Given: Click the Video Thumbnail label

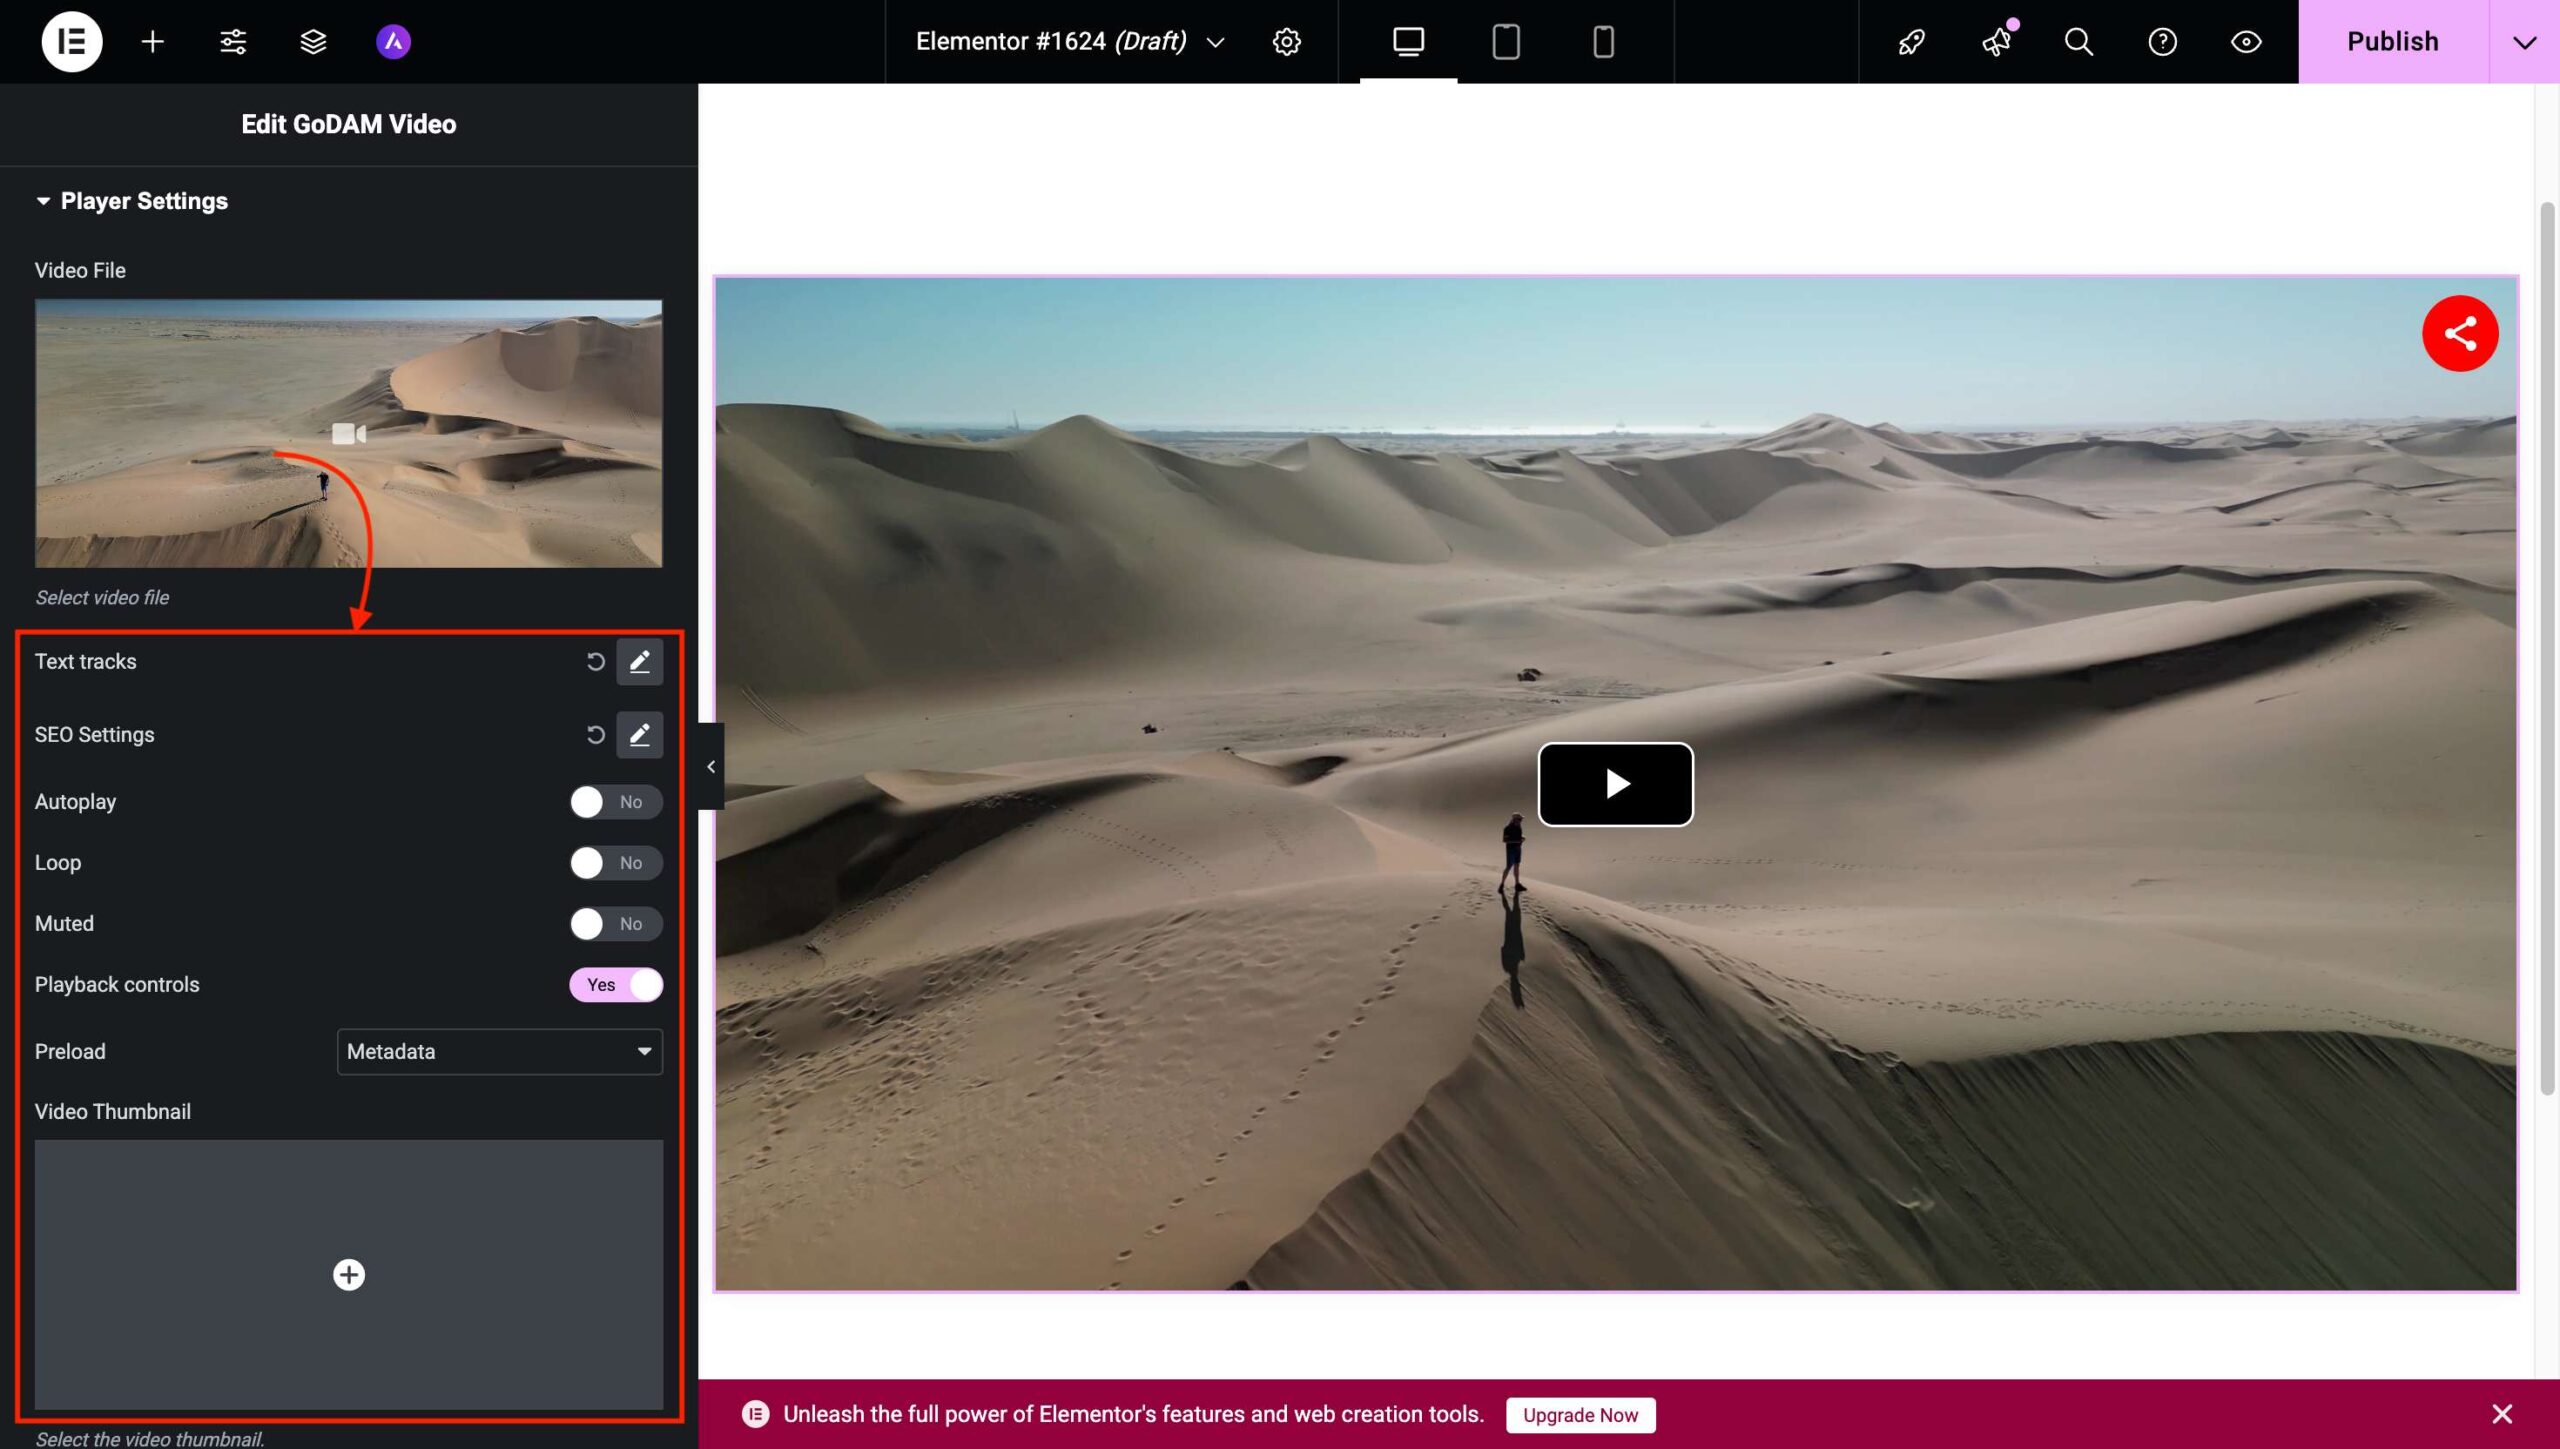Looking at the screenshot, I should point(112,1112).
